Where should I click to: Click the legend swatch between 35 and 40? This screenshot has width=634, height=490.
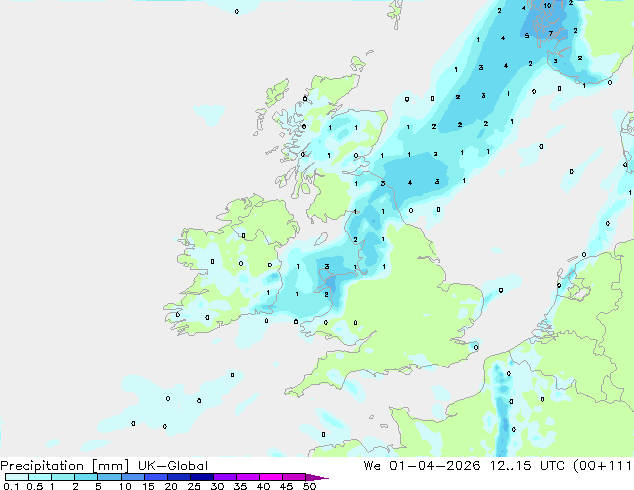pos(247,477)
